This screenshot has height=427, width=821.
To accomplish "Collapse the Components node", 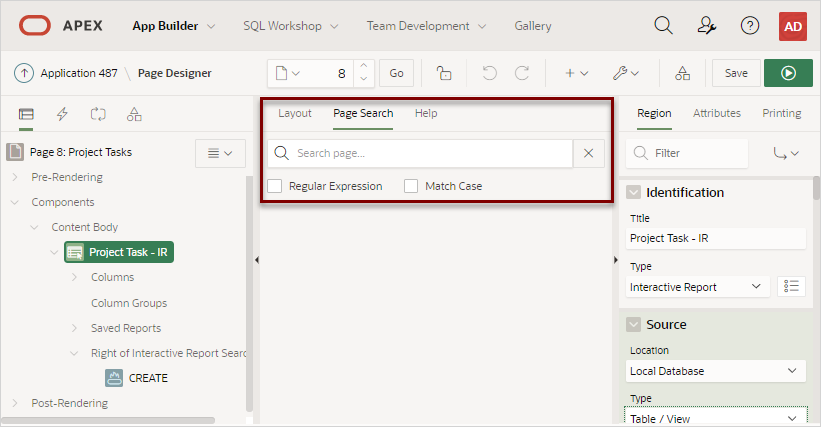I will click(x=15, y=202).
